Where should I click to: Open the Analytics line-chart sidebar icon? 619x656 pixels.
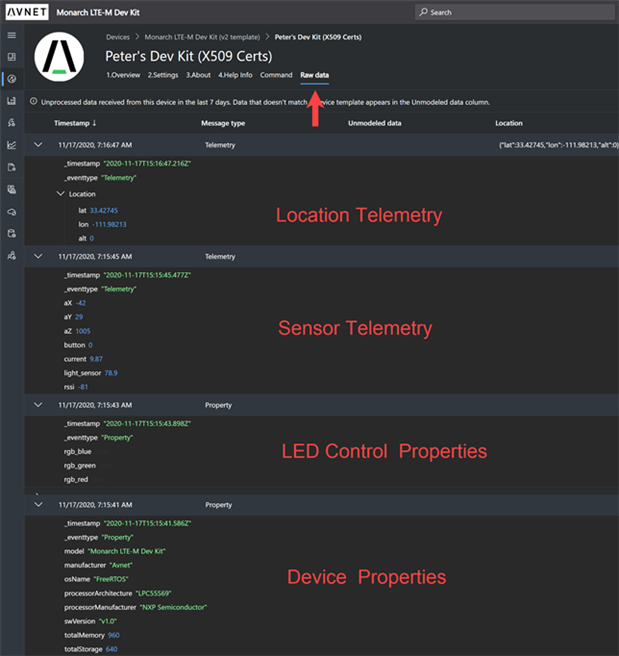(x=11, y=145)
